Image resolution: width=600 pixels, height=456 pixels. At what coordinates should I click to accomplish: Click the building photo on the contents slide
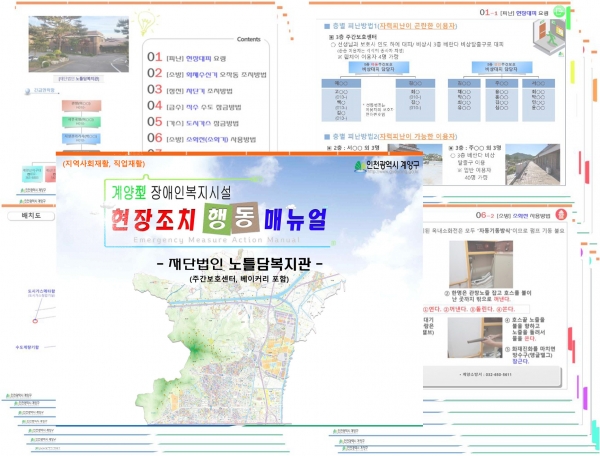click(x=78, y=44)
